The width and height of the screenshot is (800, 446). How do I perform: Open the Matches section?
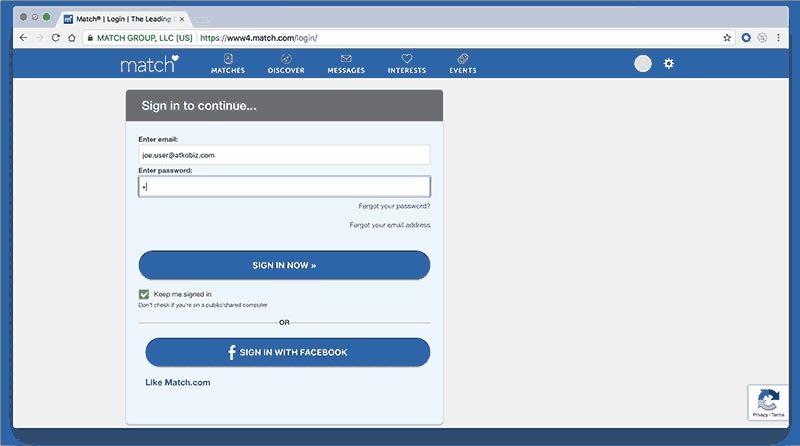pos(228,64)
